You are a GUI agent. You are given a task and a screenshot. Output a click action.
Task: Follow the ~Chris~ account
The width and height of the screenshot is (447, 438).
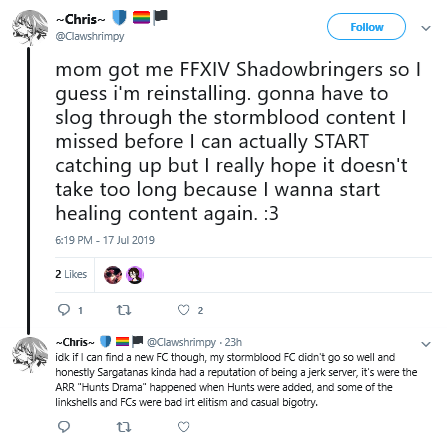(366, 27)
